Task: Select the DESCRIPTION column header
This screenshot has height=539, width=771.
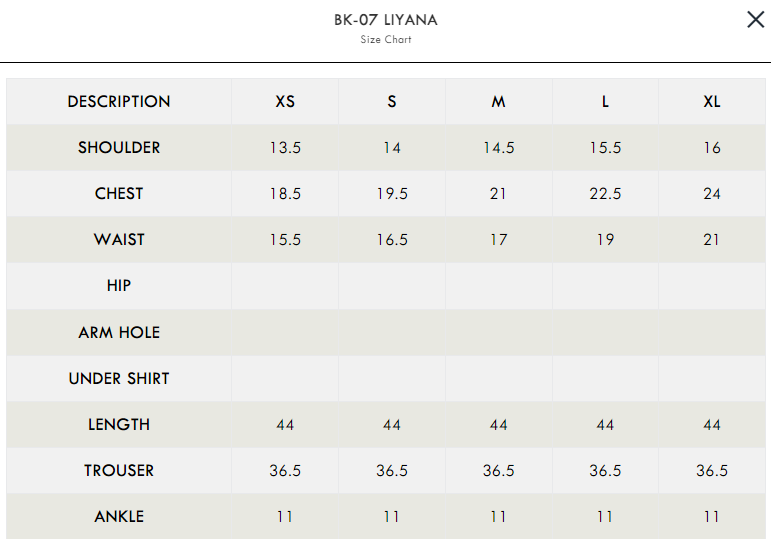Action: click(x=119, y=102)
